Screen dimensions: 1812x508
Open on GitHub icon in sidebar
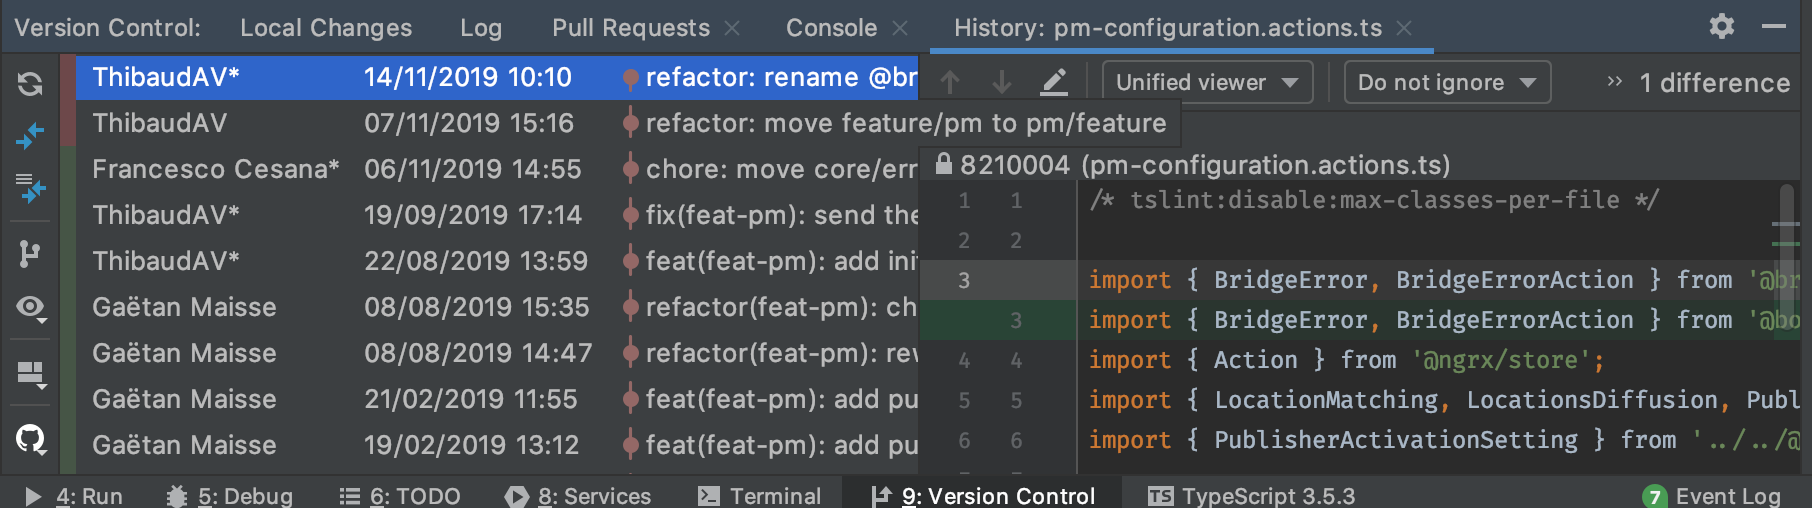[31, 438]
